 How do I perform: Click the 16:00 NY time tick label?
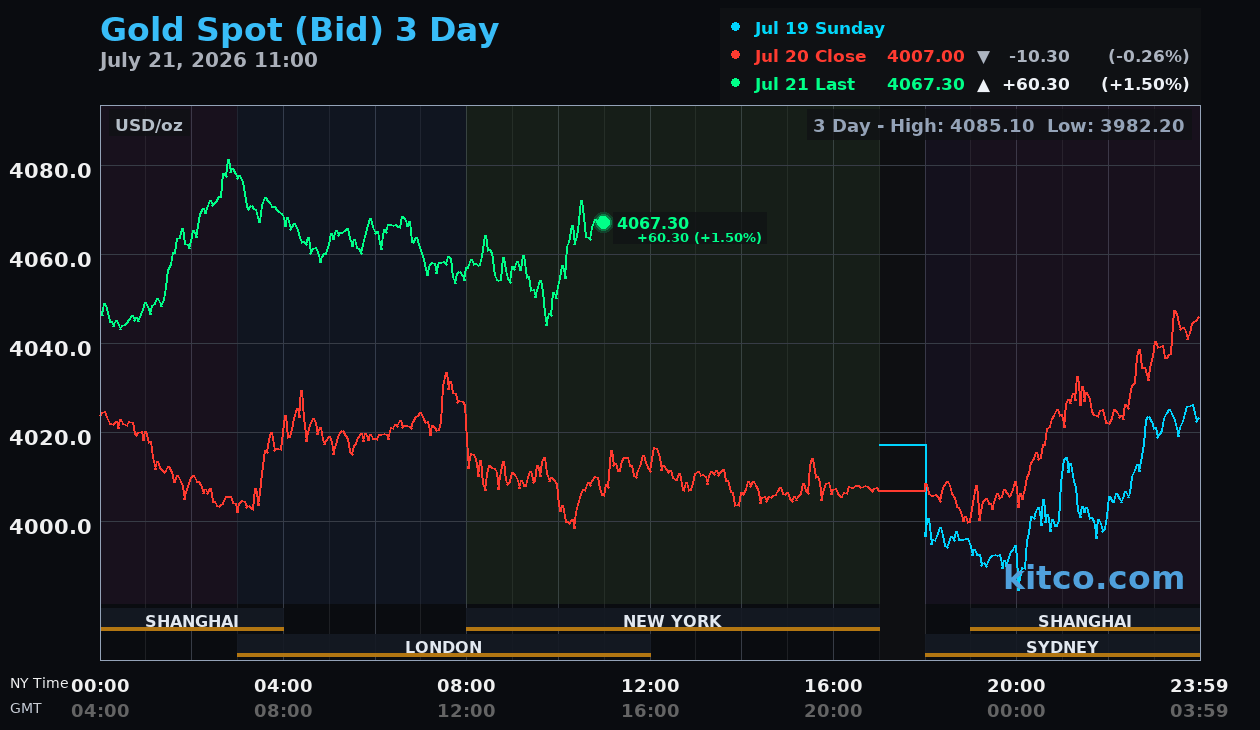click(833, 686)
